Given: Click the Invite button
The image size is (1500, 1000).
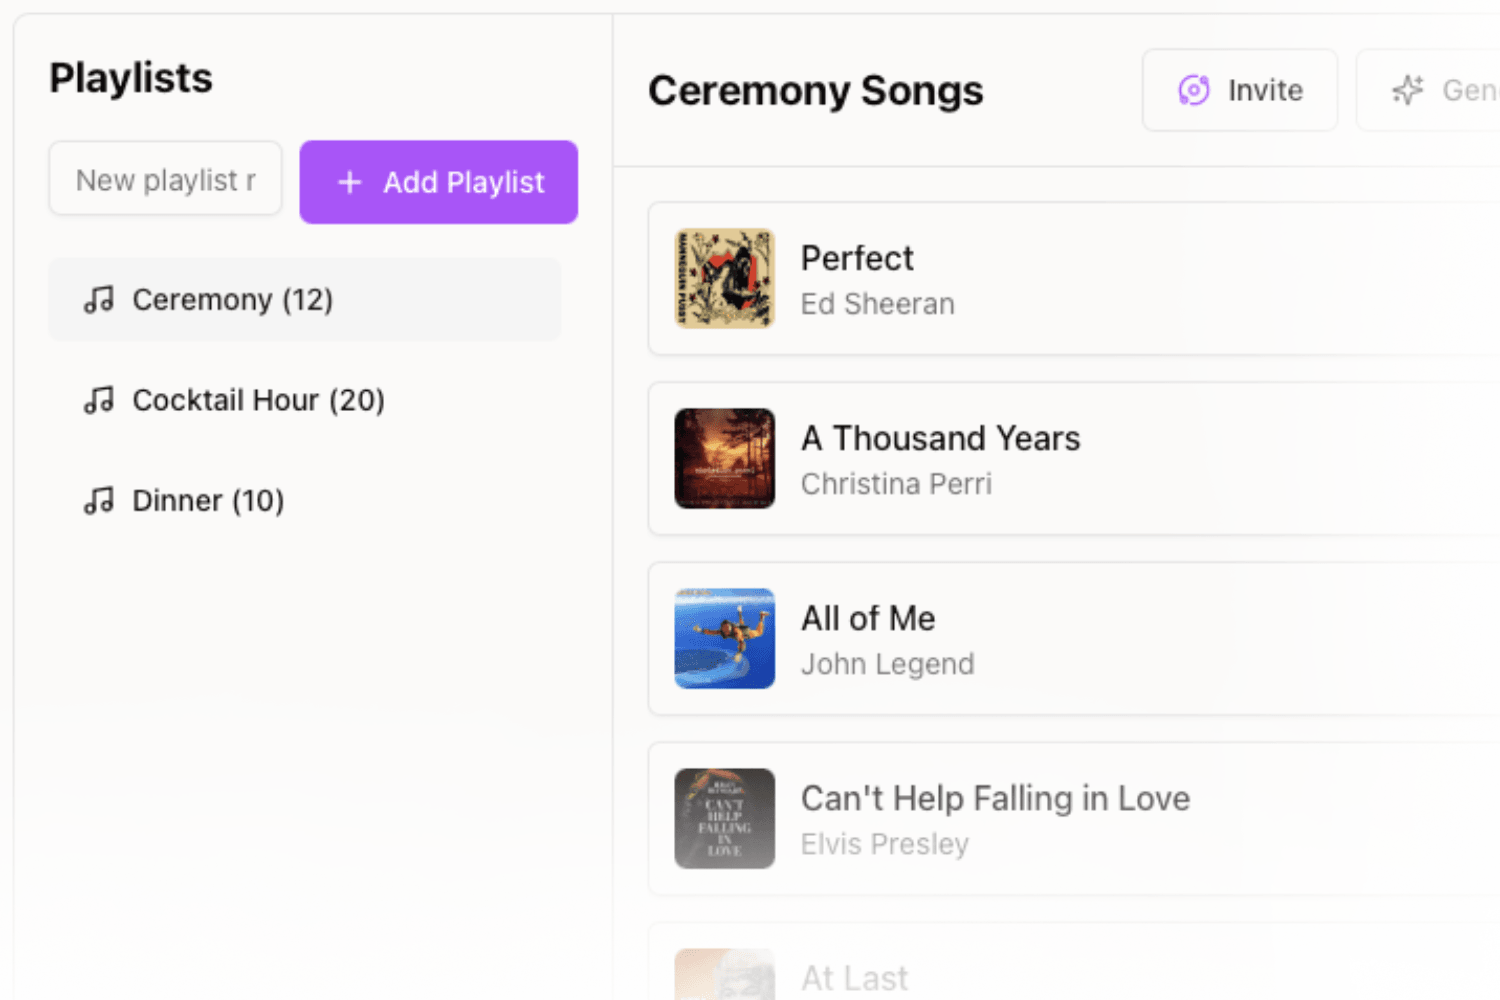Looking at the screenshot, I should 1240,90.
